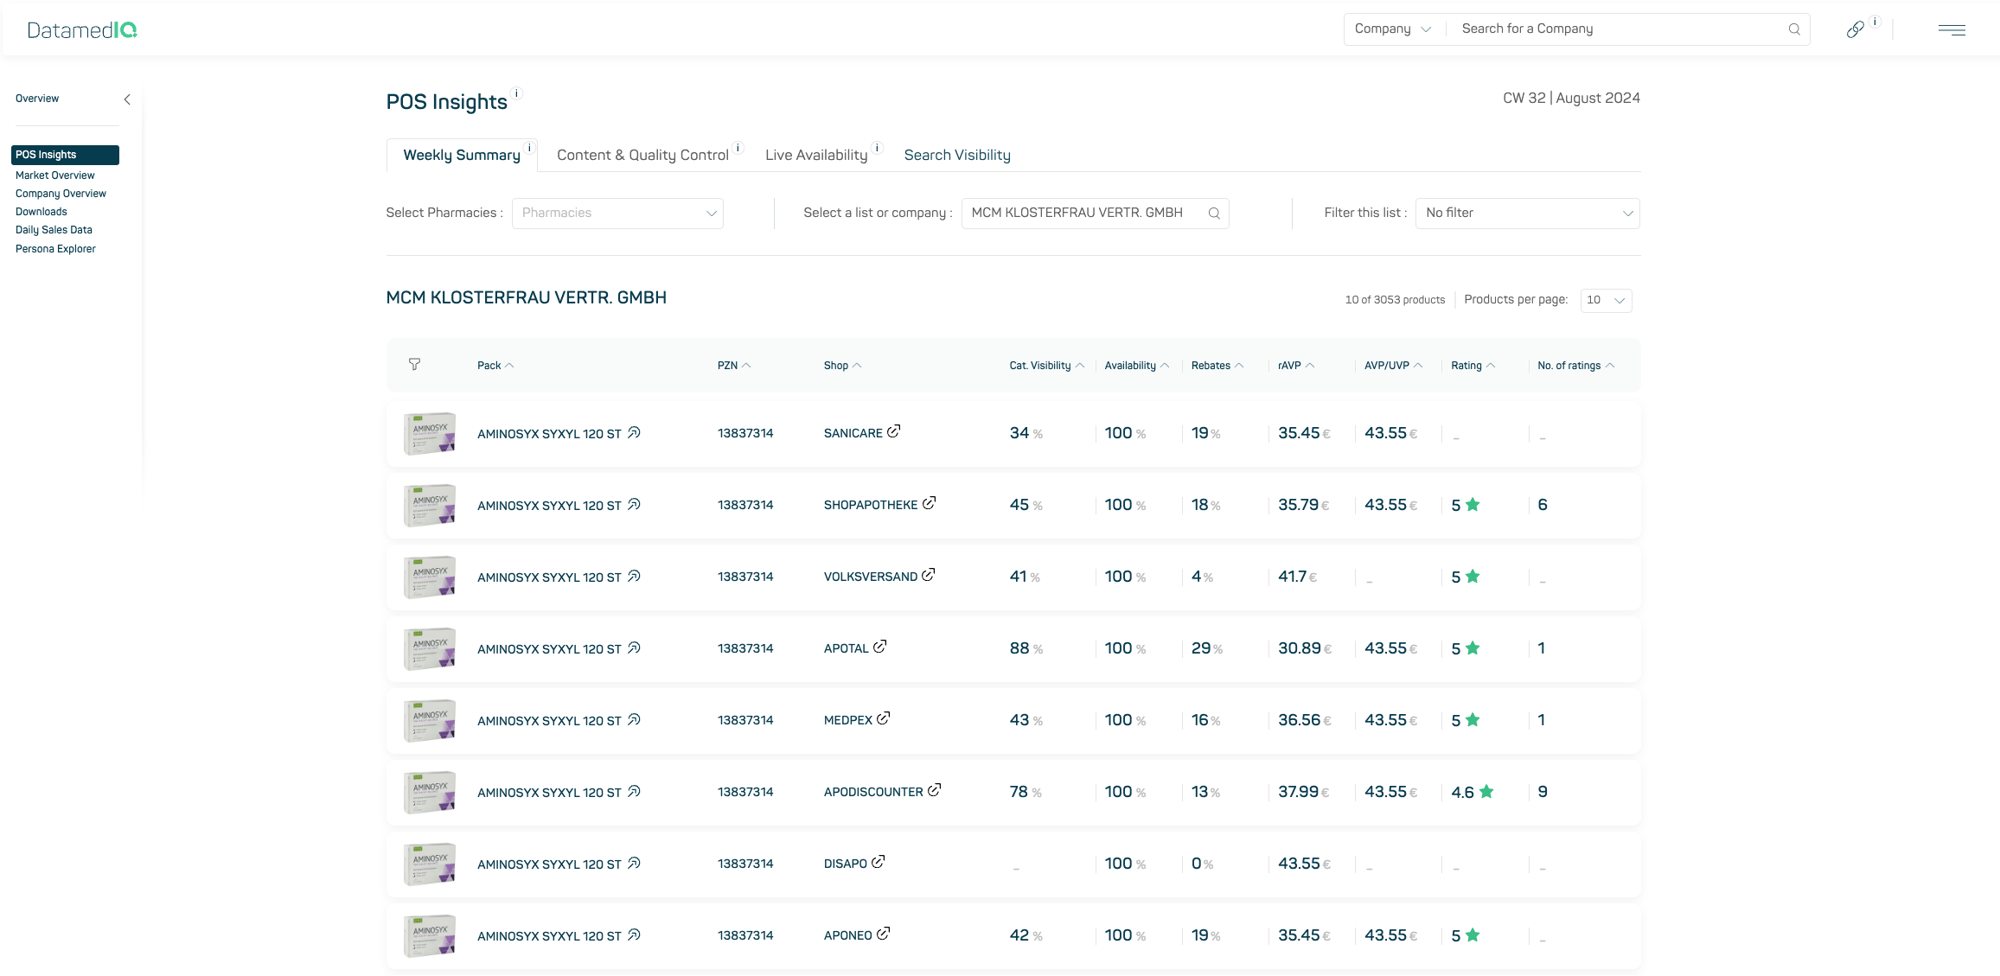Sort table by PZN column

734,366
